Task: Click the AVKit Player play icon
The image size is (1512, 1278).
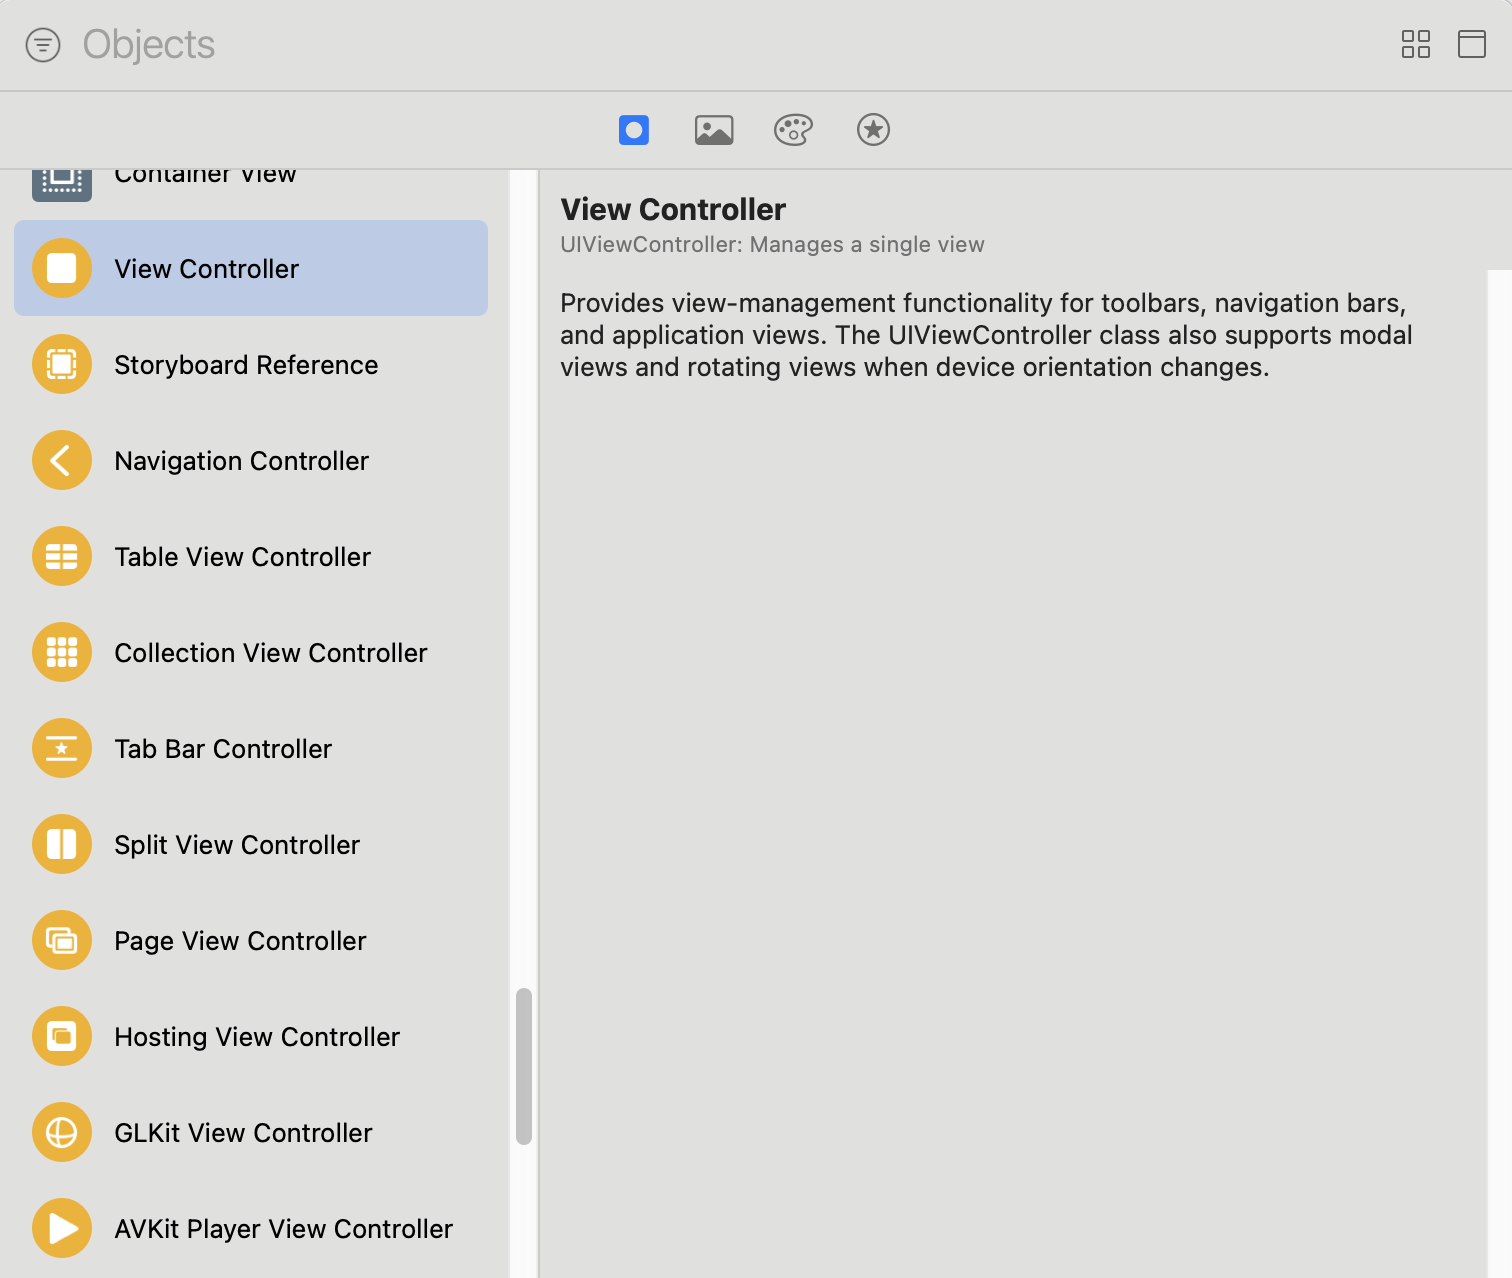Action: (x=62, y=1228)
